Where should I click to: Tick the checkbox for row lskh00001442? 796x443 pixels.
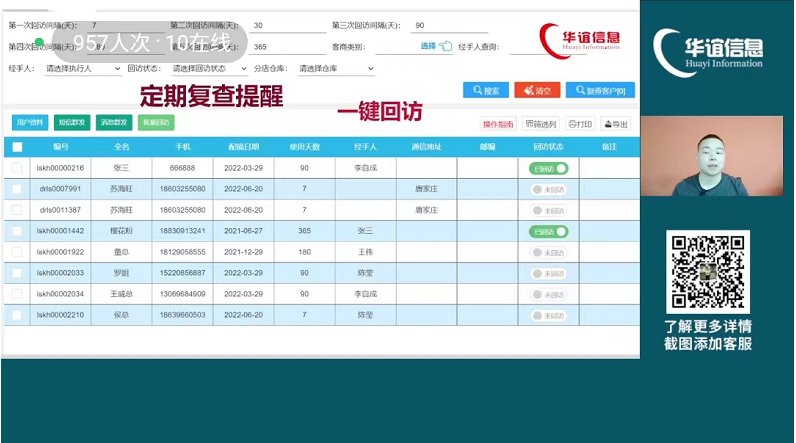tap(17, 231)
